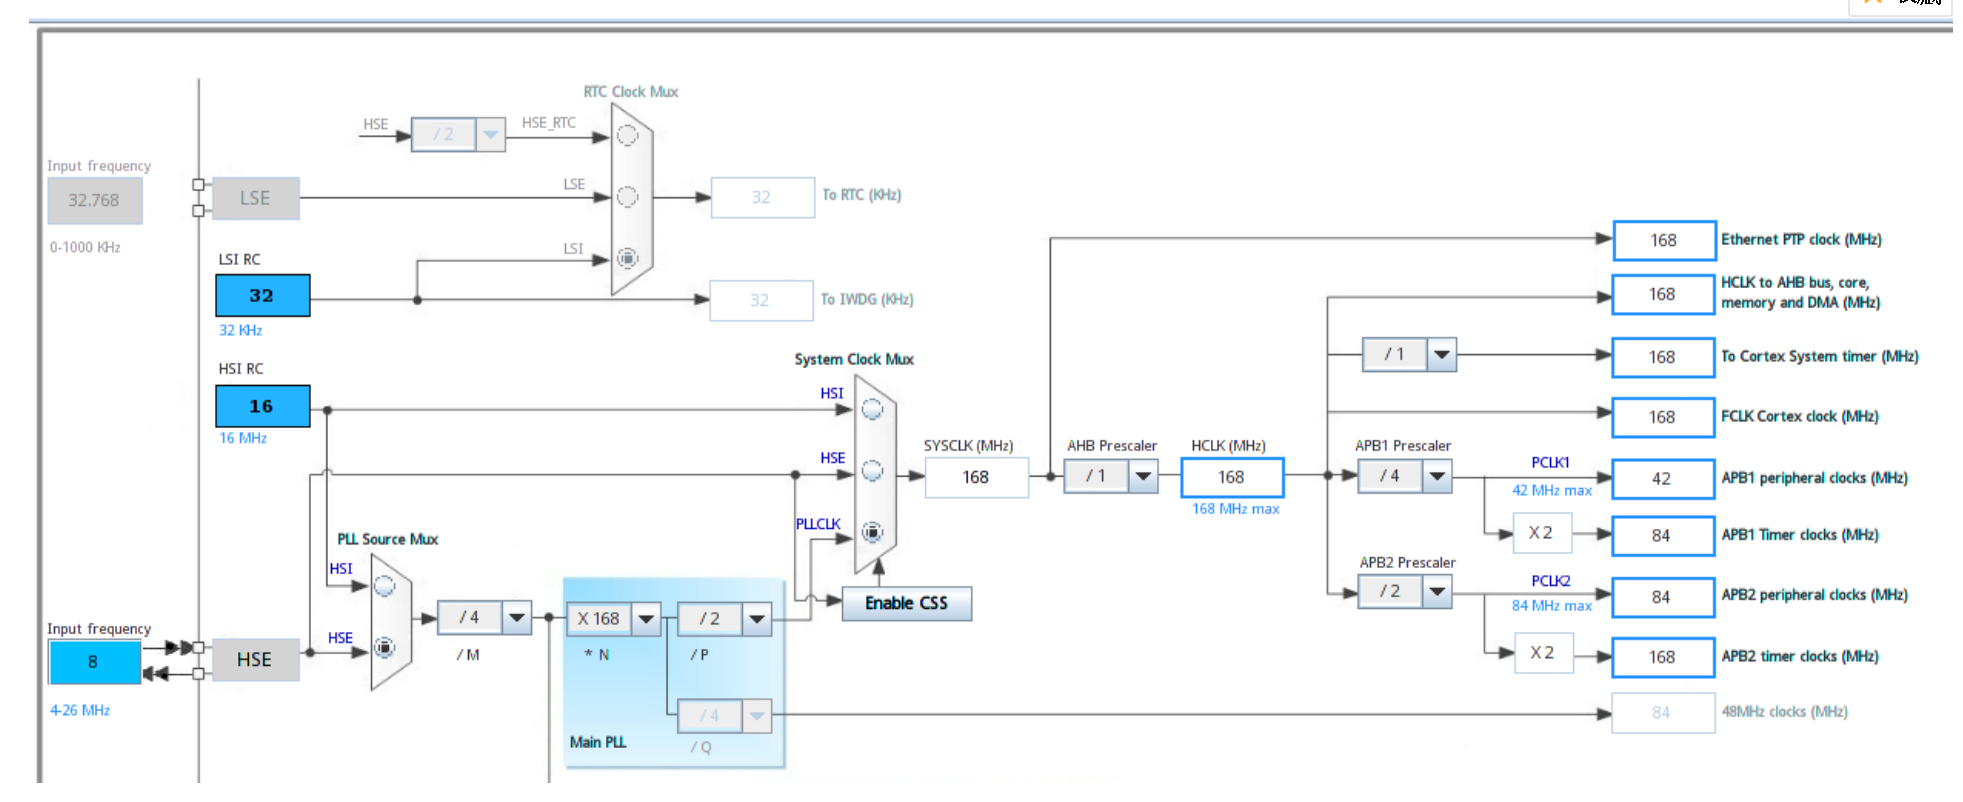Click APB1 Timer clocks value 84

1662,536
